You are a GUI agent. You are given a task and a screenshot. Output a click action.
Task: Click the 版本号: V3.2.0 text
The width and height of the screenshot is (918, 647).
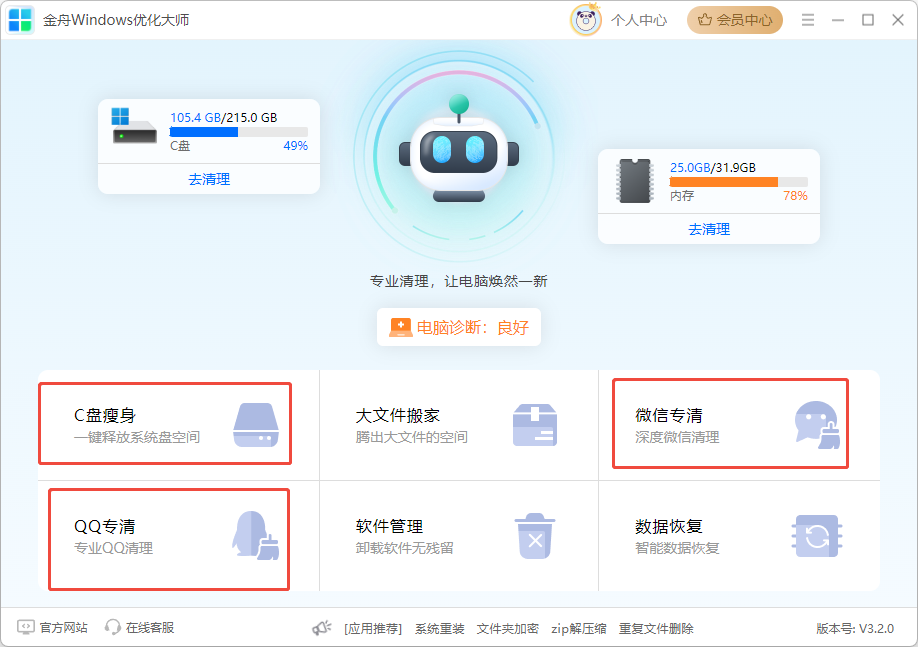click(x=855, y=629)
